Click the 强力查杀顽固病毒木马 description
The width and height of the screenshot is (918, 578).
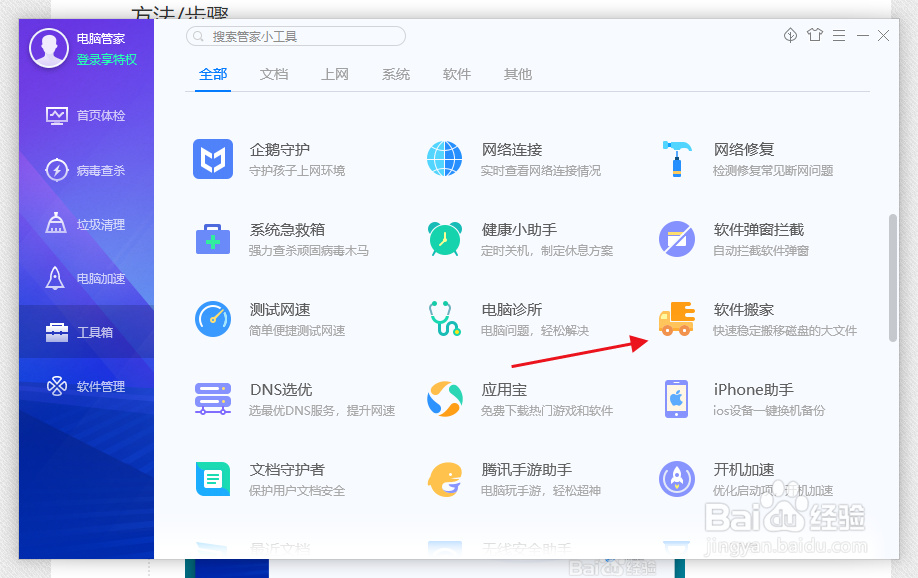(x=309, y=251)
